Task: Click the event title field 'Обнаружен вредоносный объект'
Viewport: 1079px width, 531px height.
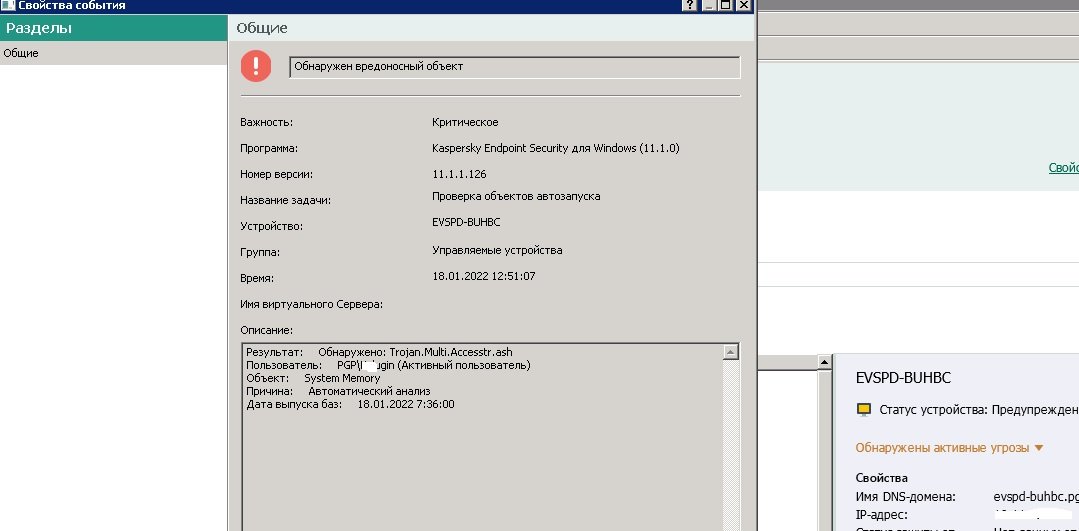Action: tap(515, 67)
